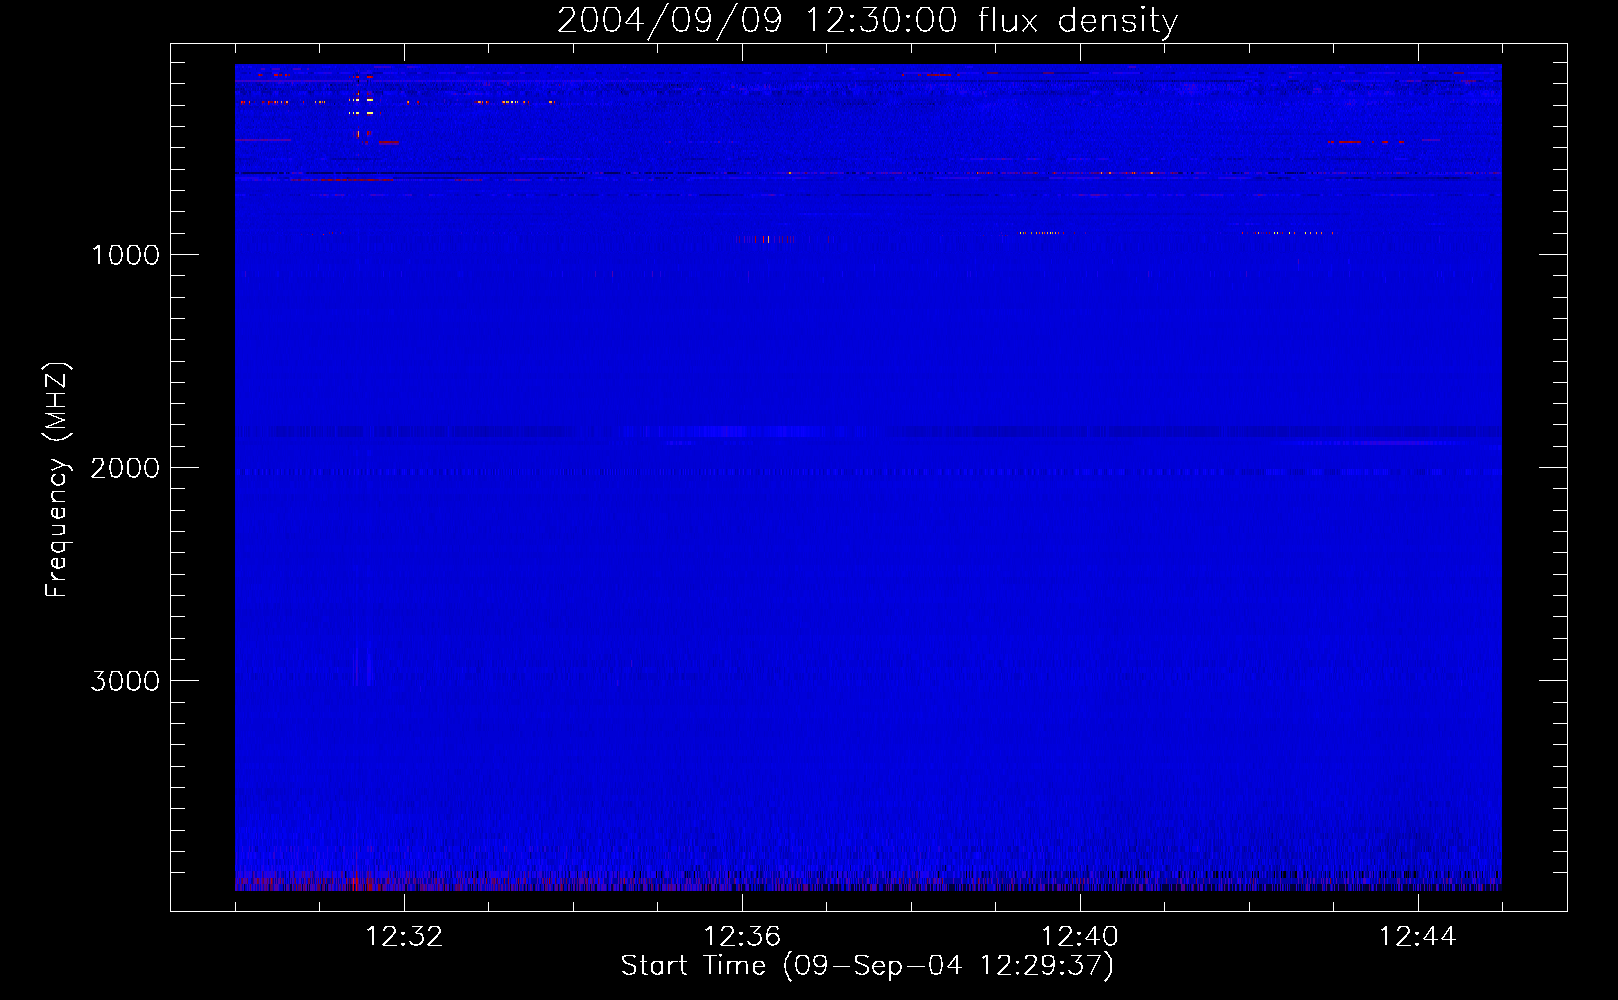This screenshot has width=1618, height=1000.
Task: Select the 12:44 time axis label
Action: click(x=1418, y=936)
